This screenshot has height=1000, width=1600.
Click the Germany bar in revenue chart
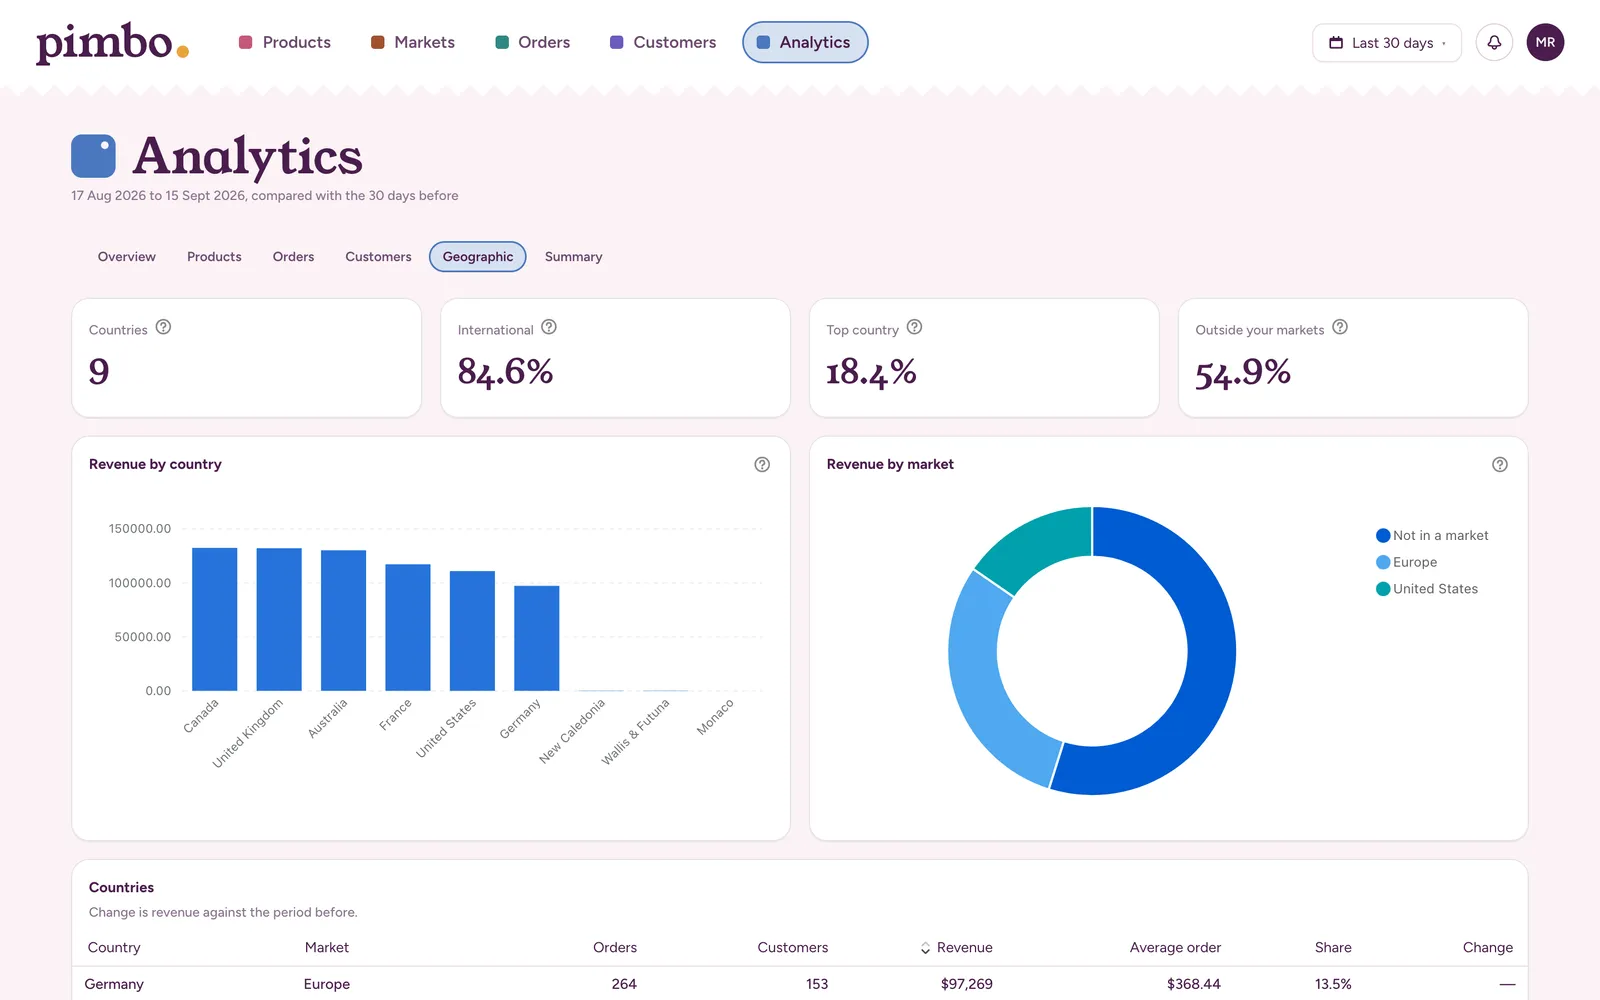point(537,638)
